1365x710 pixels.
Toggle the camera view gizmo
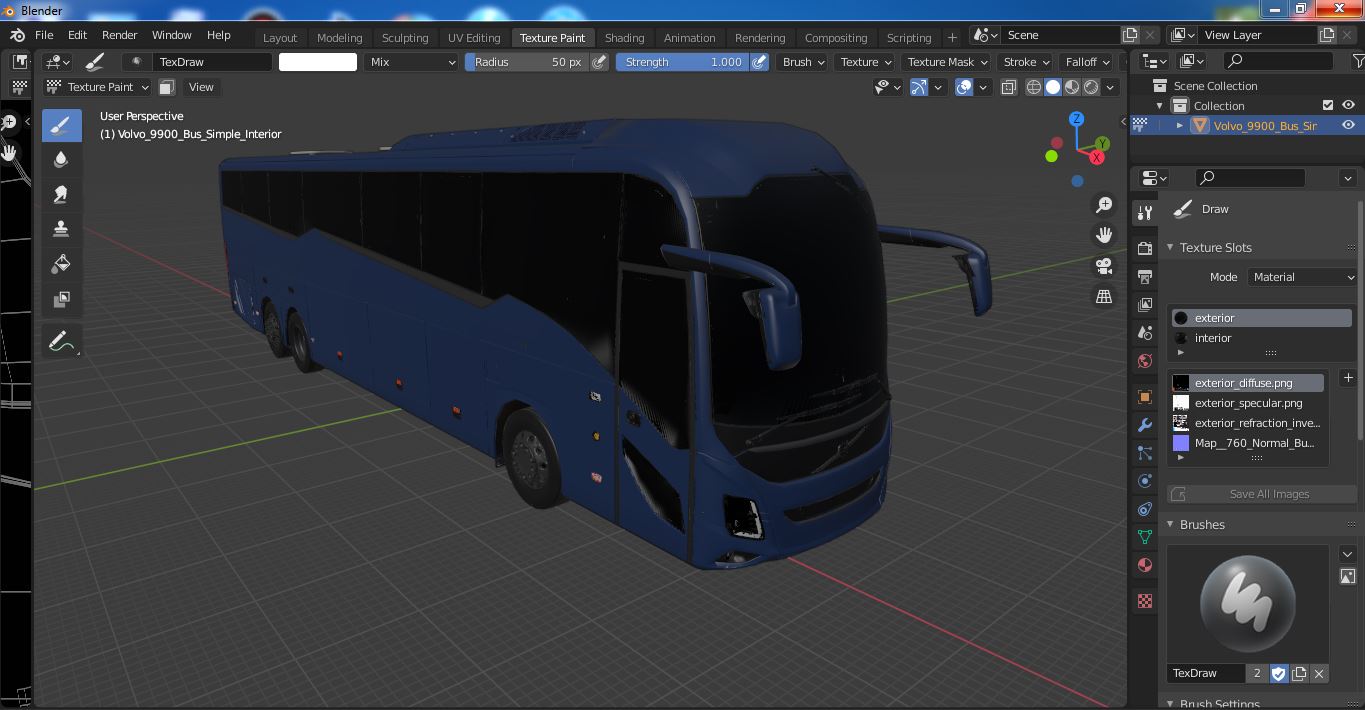coord(1104,266)
